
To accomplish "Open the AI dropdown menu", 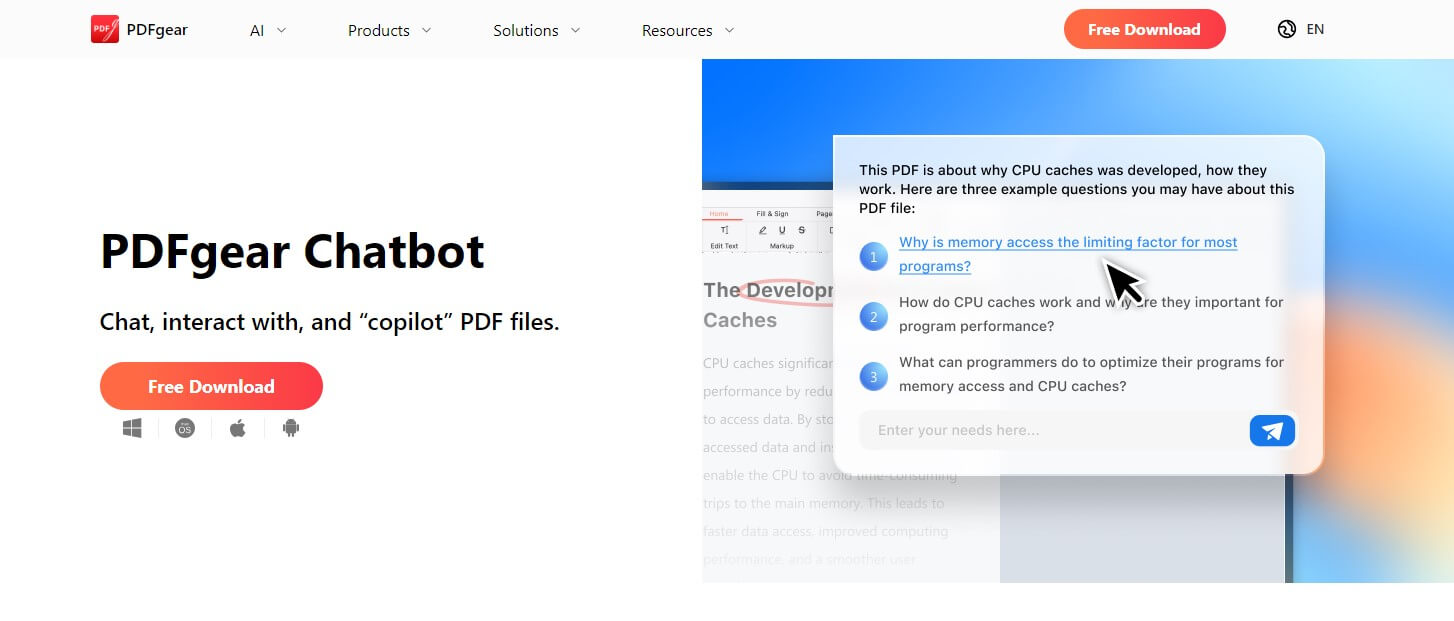I will point(268,30).
